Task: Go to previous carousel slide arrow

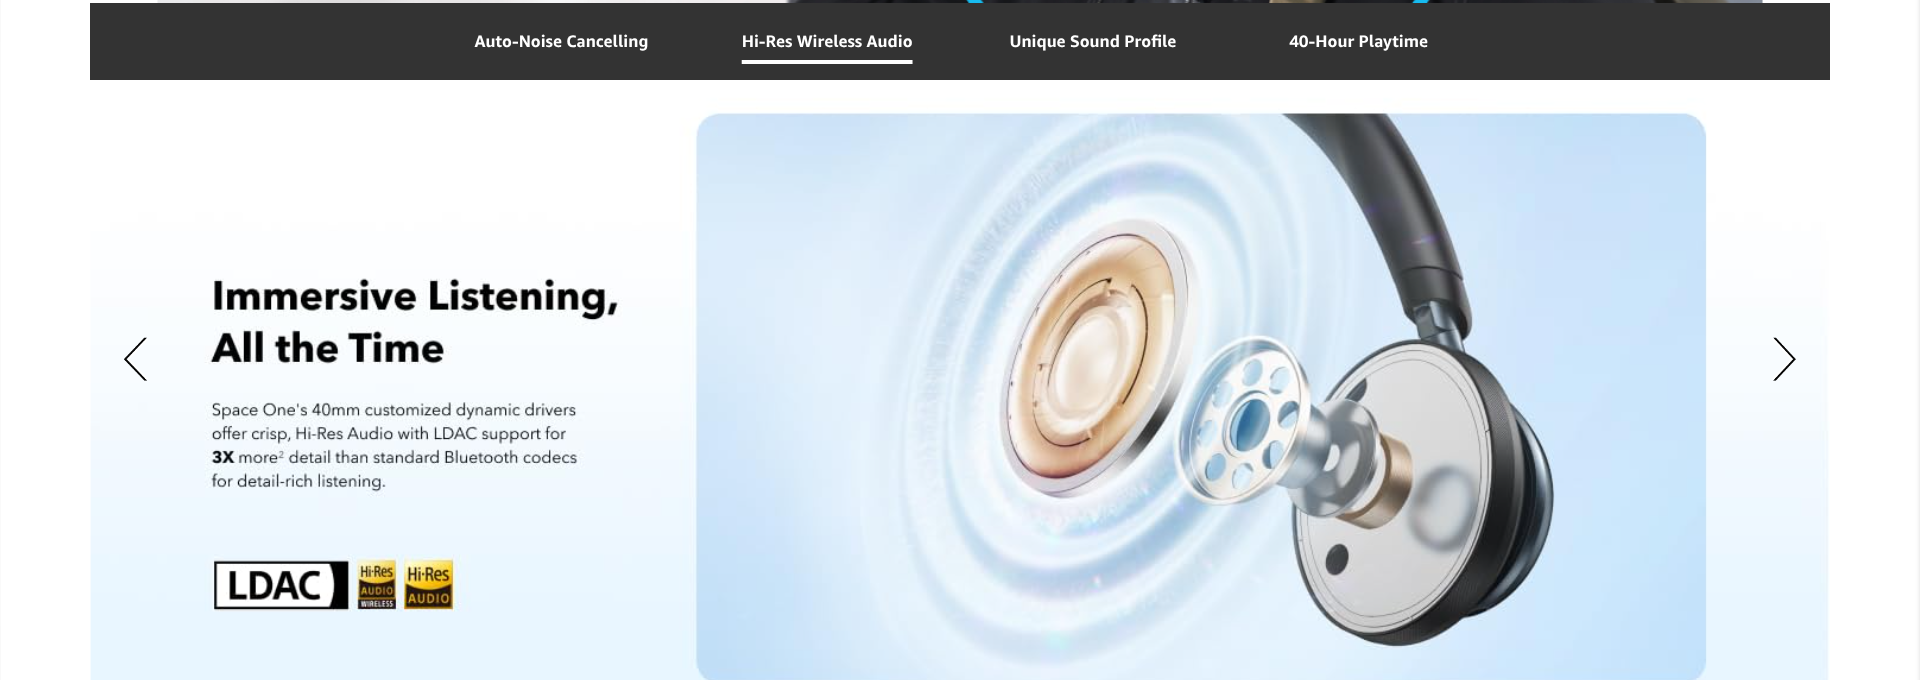Action: pos(135,359)
